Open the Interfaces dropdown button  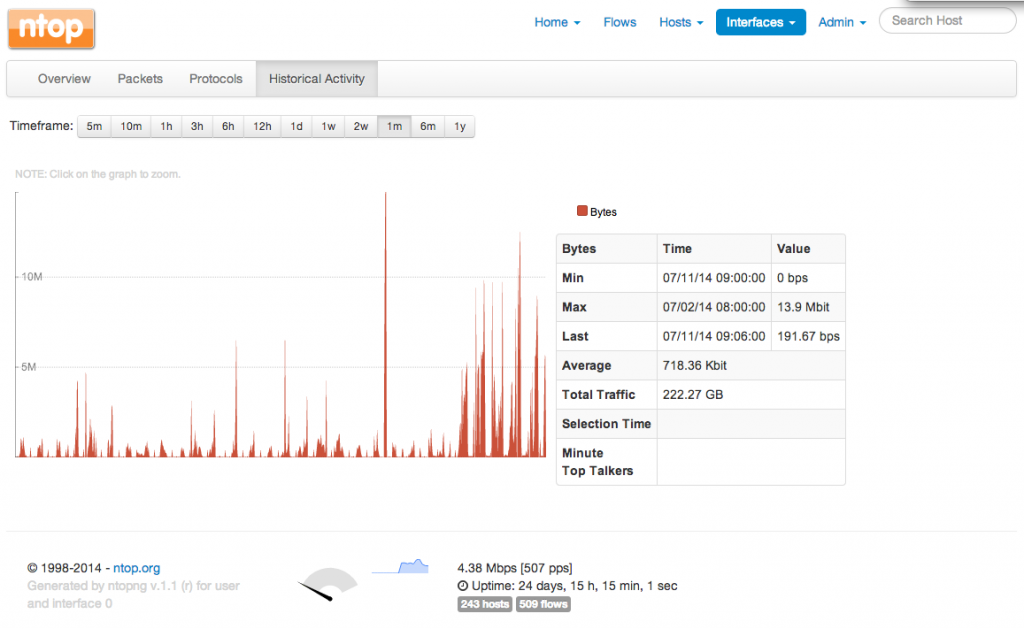(761, 22)
